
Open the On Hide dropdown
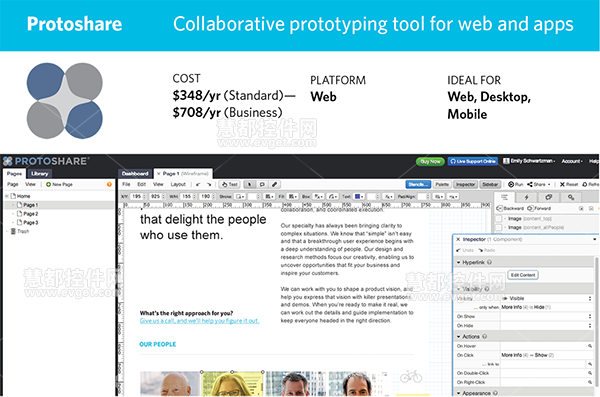coord(546,326)
